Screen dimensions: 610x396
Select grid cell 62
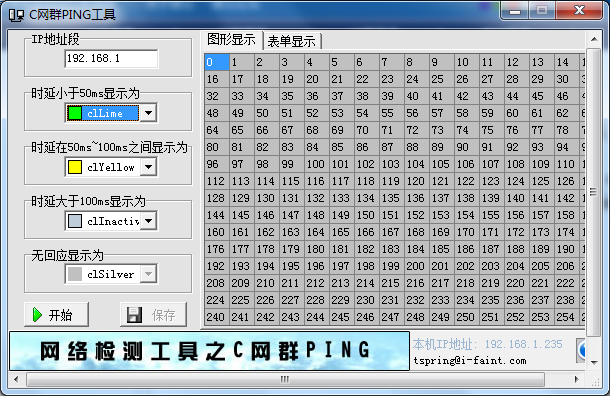(x=567, y=113)
